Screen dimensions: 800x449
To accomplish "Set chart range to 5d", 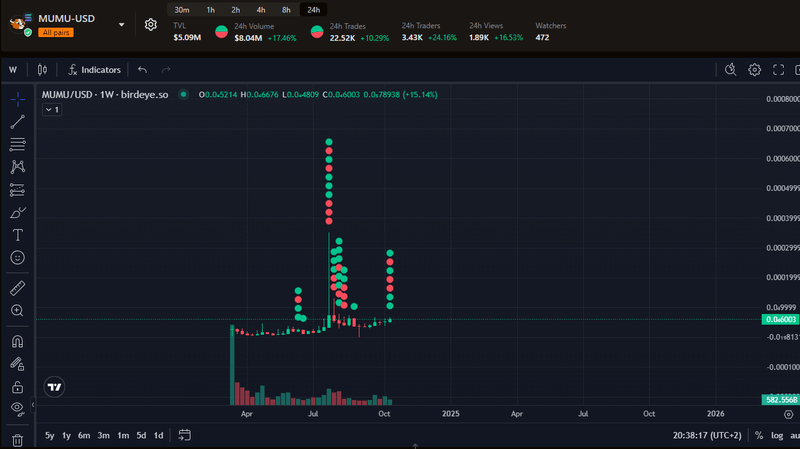I will (141, 435).
